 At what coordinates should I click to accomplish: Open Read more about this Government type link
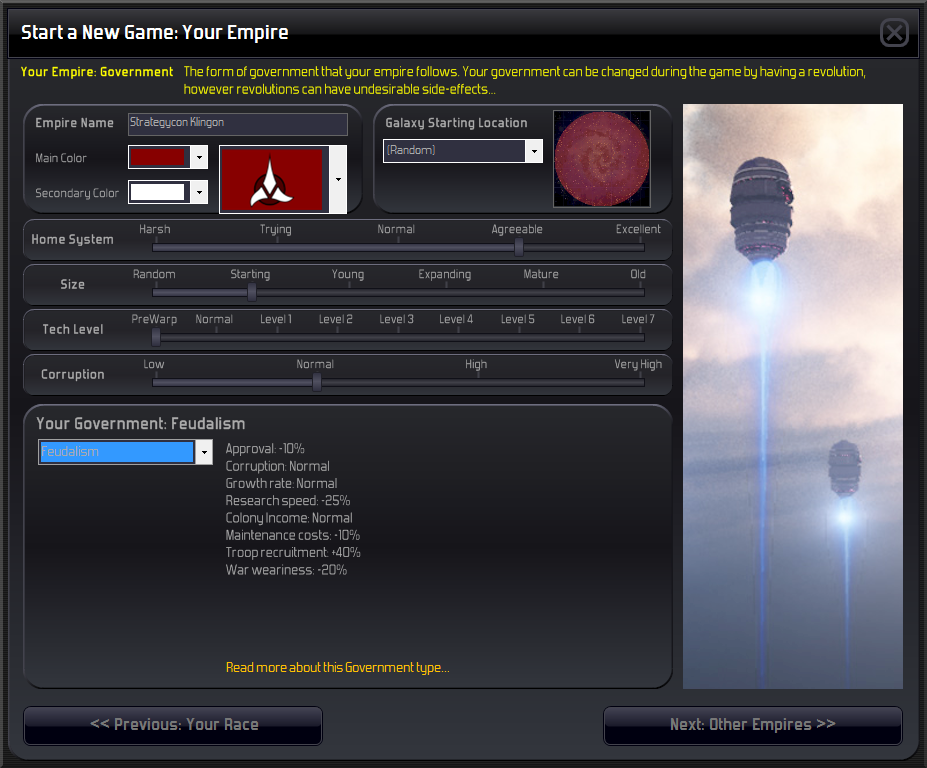tap(338, 667)
